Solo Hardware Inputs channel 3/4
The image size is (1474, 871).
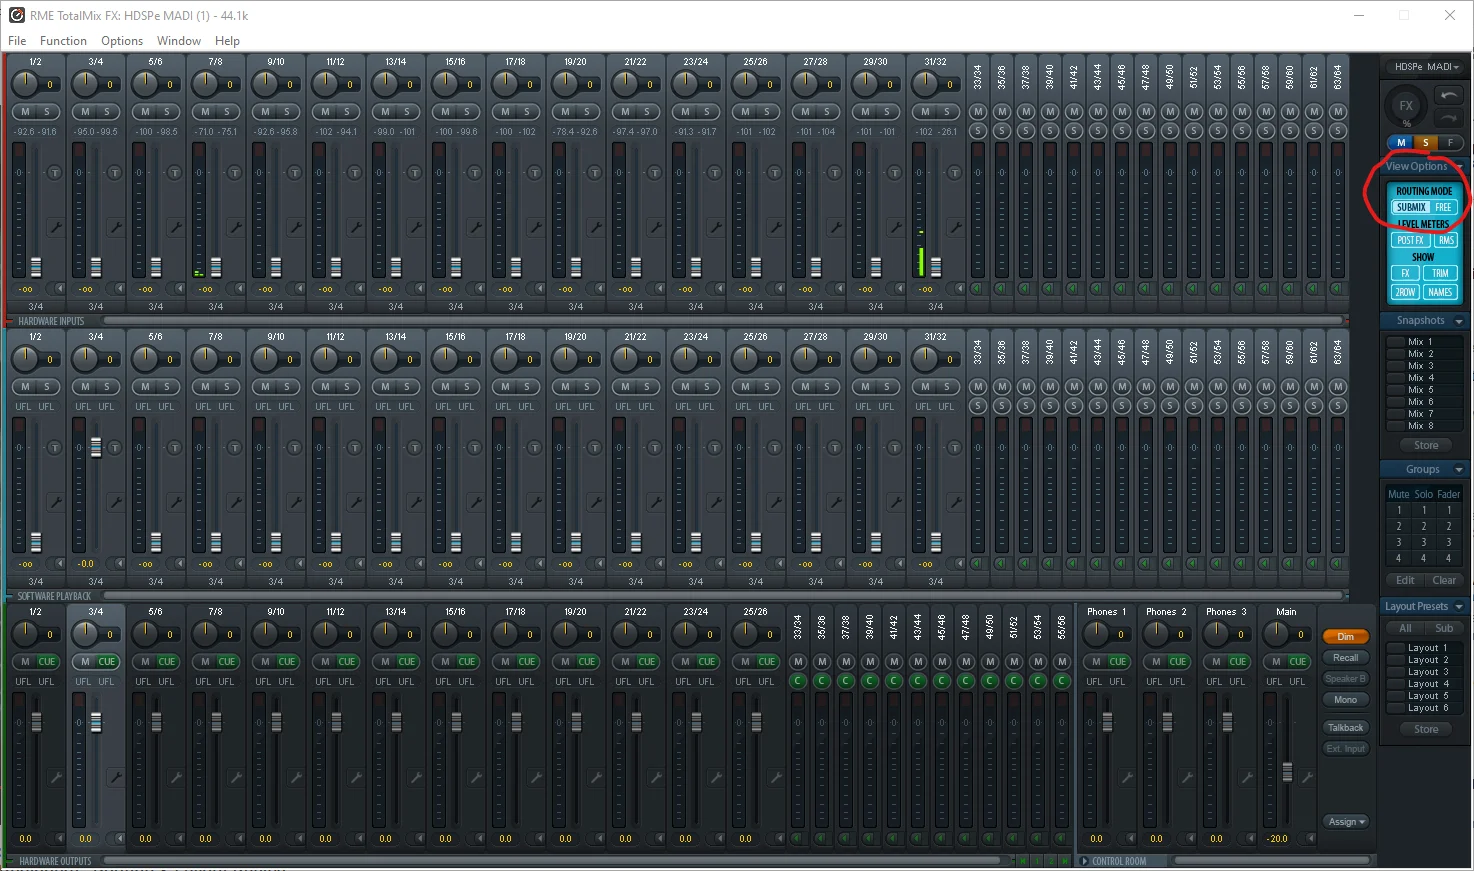pyautogui.click(x=106, y=112)
